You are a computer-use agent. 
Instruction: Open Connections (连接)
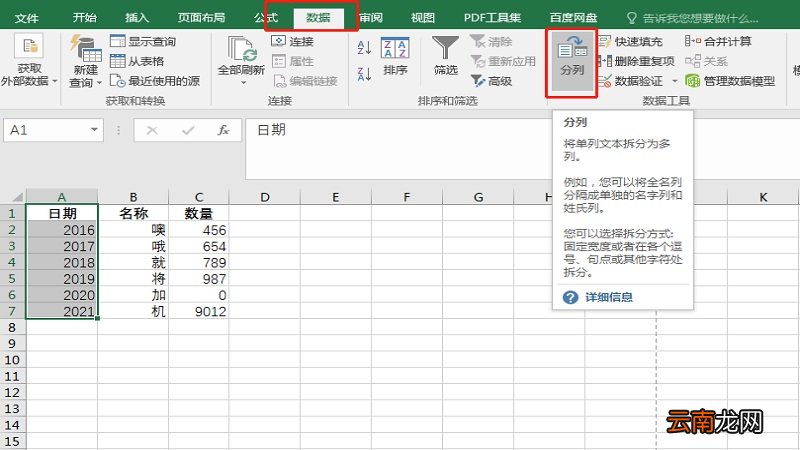(292, 41)
